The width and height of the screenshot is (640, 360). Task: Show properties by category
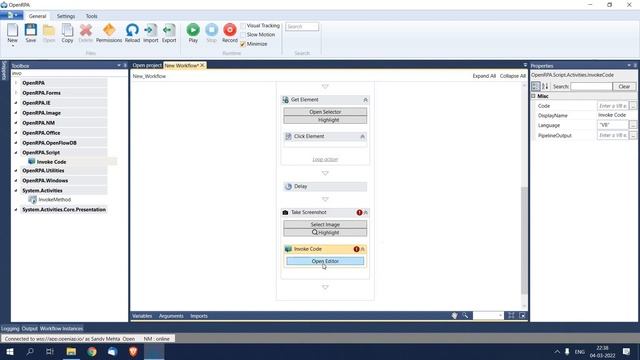[536, 86]
